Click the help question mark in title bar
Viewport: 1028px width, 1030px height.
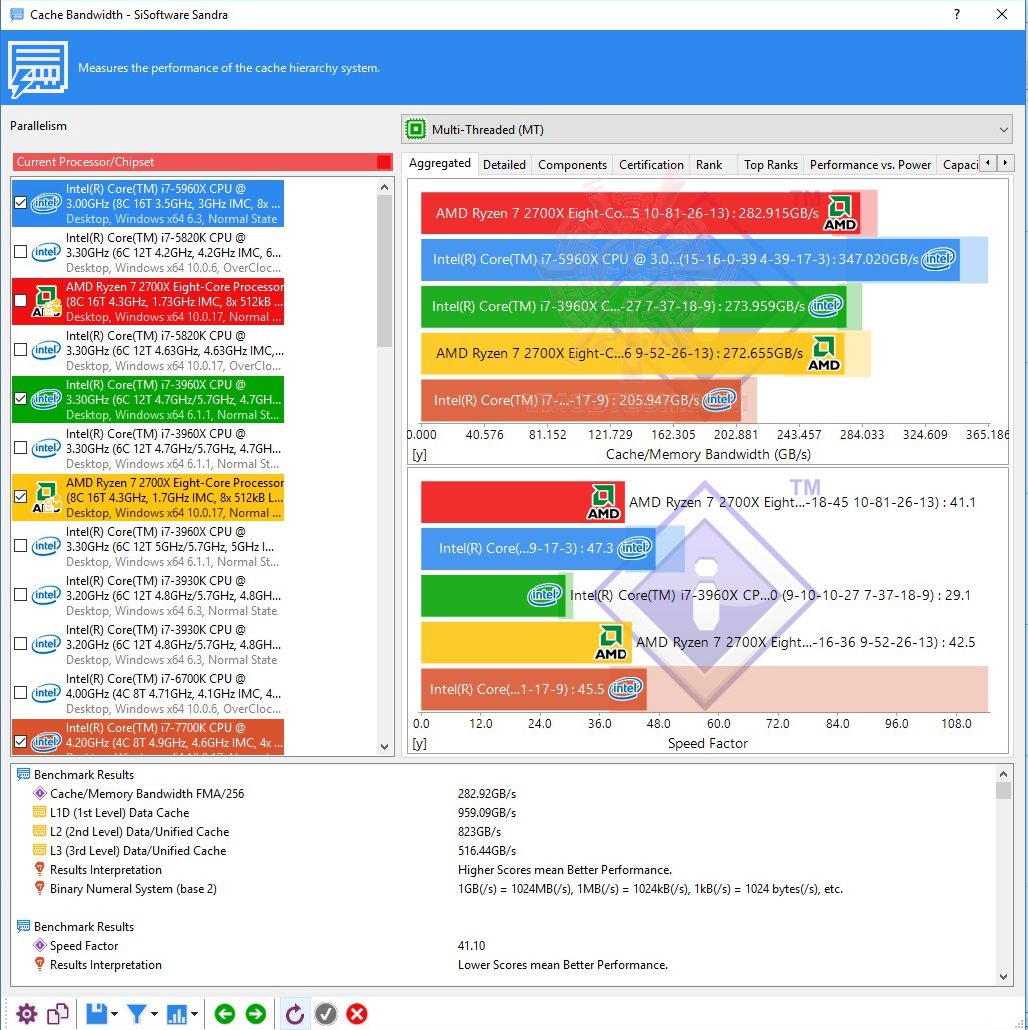(x=957, y=14)
